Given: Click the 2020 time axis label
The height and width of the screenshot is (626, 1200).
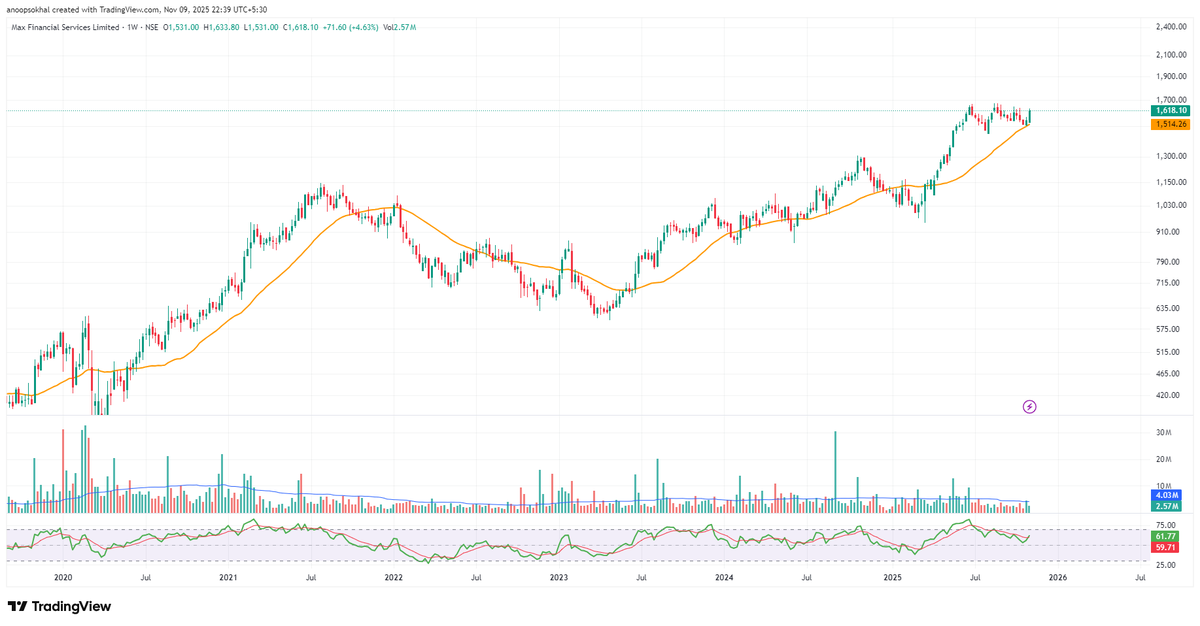Looking at the screenshot, I should [63, 578].
